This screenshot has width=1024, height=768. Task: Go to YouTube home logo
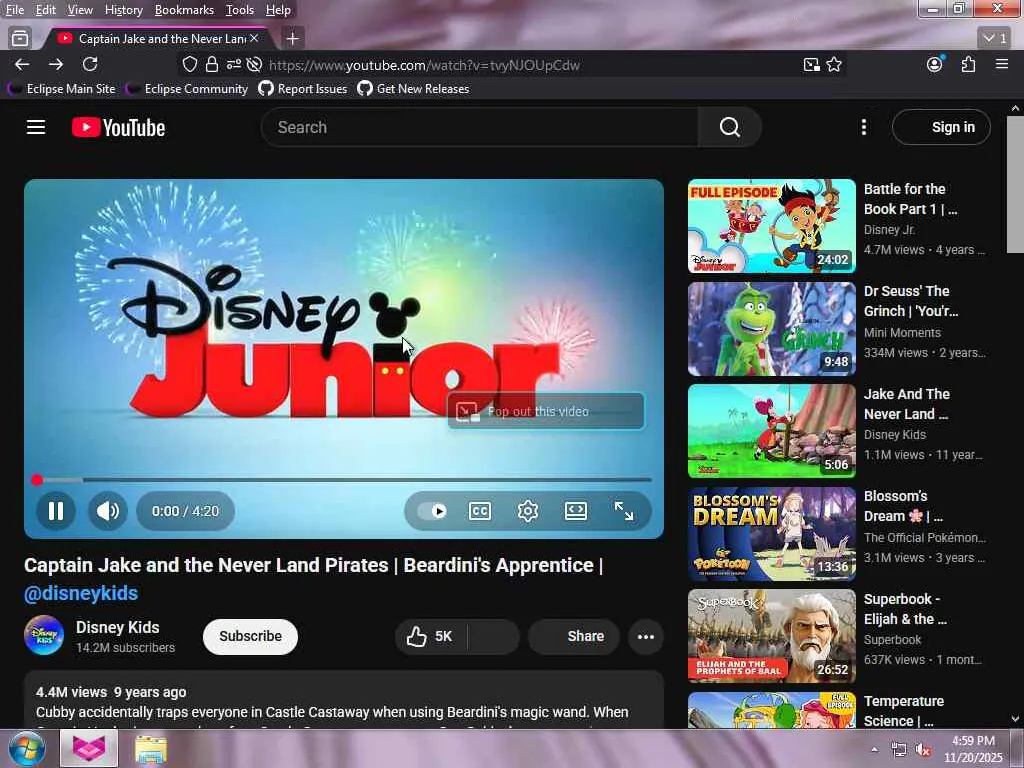118,127
